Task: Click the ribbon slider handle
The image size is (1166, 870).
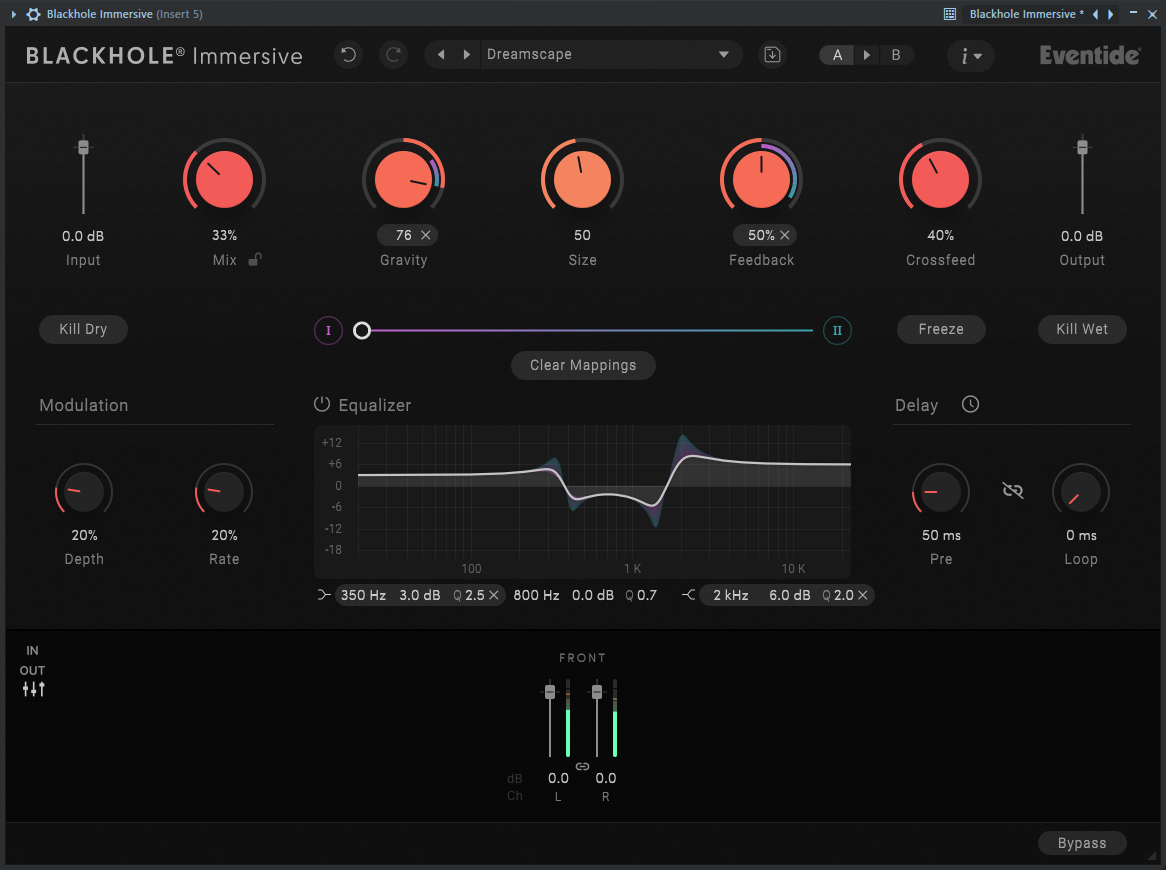Action: coord(361,330)
